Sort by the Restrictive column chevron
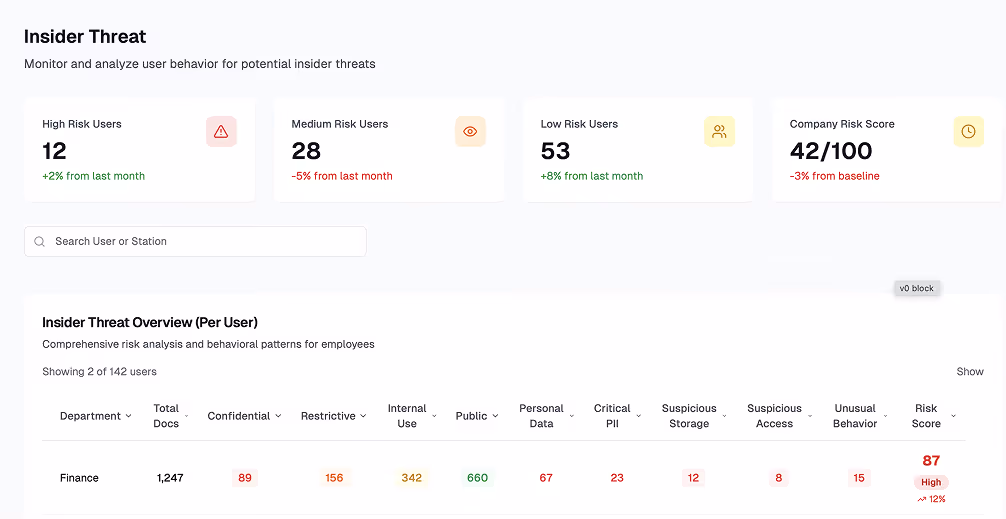Viewport: 1006px width, 519px height. coord(363,416)
